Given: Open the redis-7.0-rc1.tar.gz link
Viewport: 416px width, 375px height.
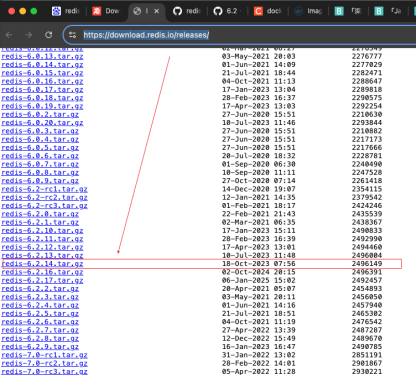Looking at the screenshot, I should pyautogui.click(x=44, y=355).
